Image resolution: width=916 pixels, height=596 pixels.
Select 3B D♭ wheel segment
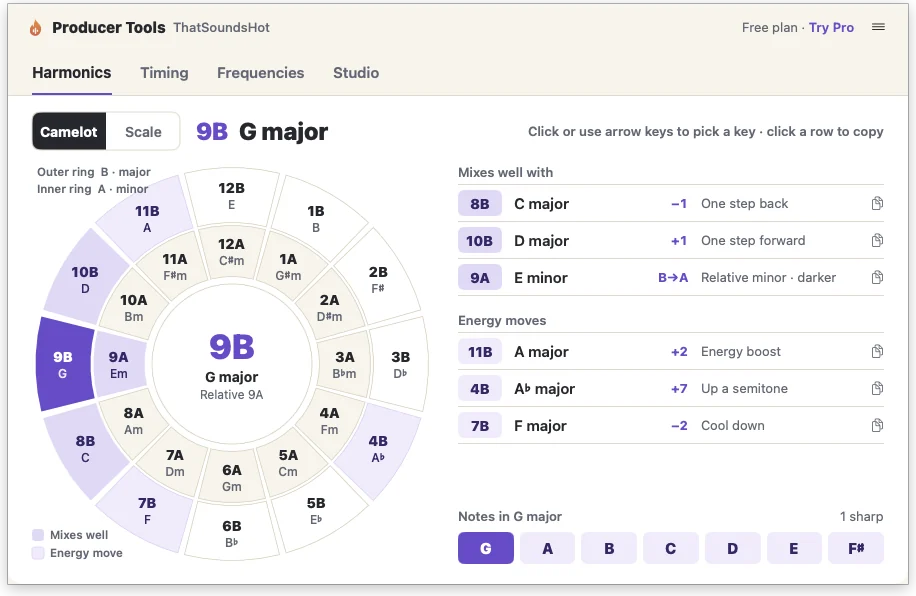(400, 364)
